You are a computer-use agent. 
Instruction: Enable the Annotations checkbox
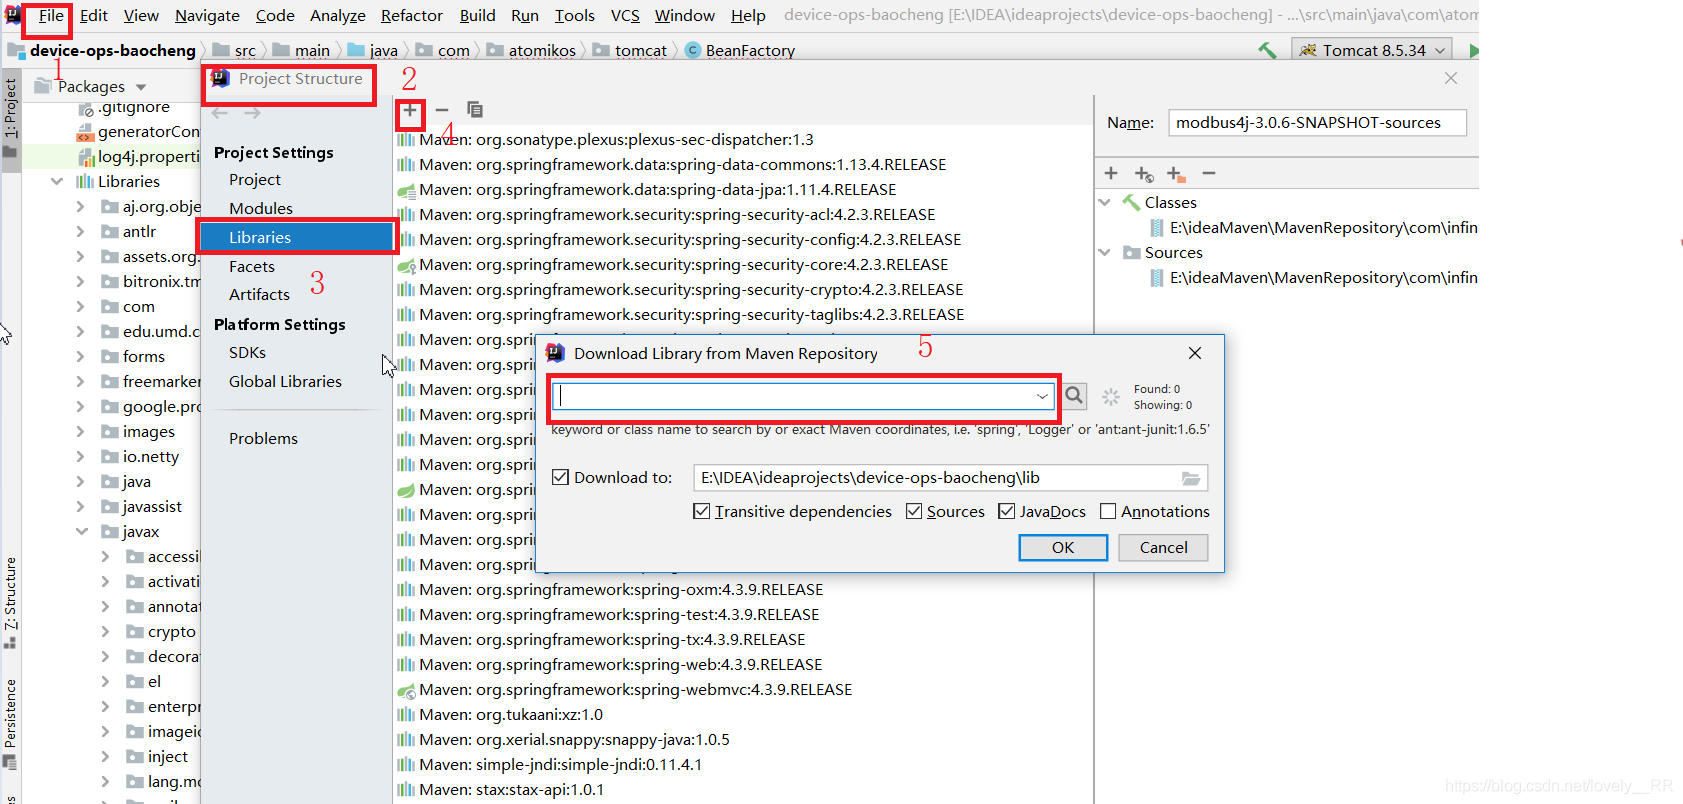coord(1108,511)
